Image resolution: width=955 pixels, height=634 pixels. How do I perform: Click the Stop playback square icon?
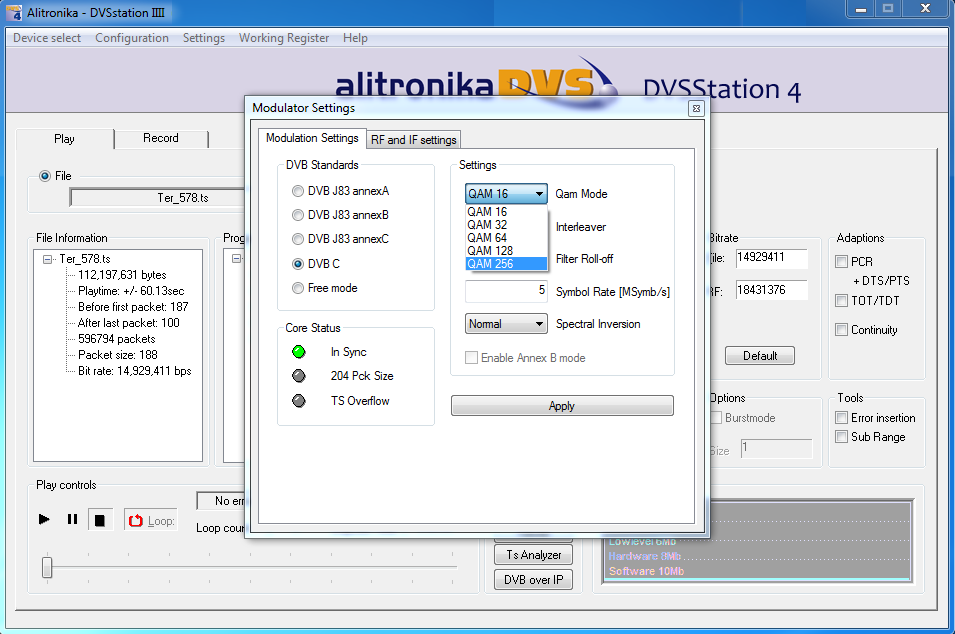(x=99, y=520)
